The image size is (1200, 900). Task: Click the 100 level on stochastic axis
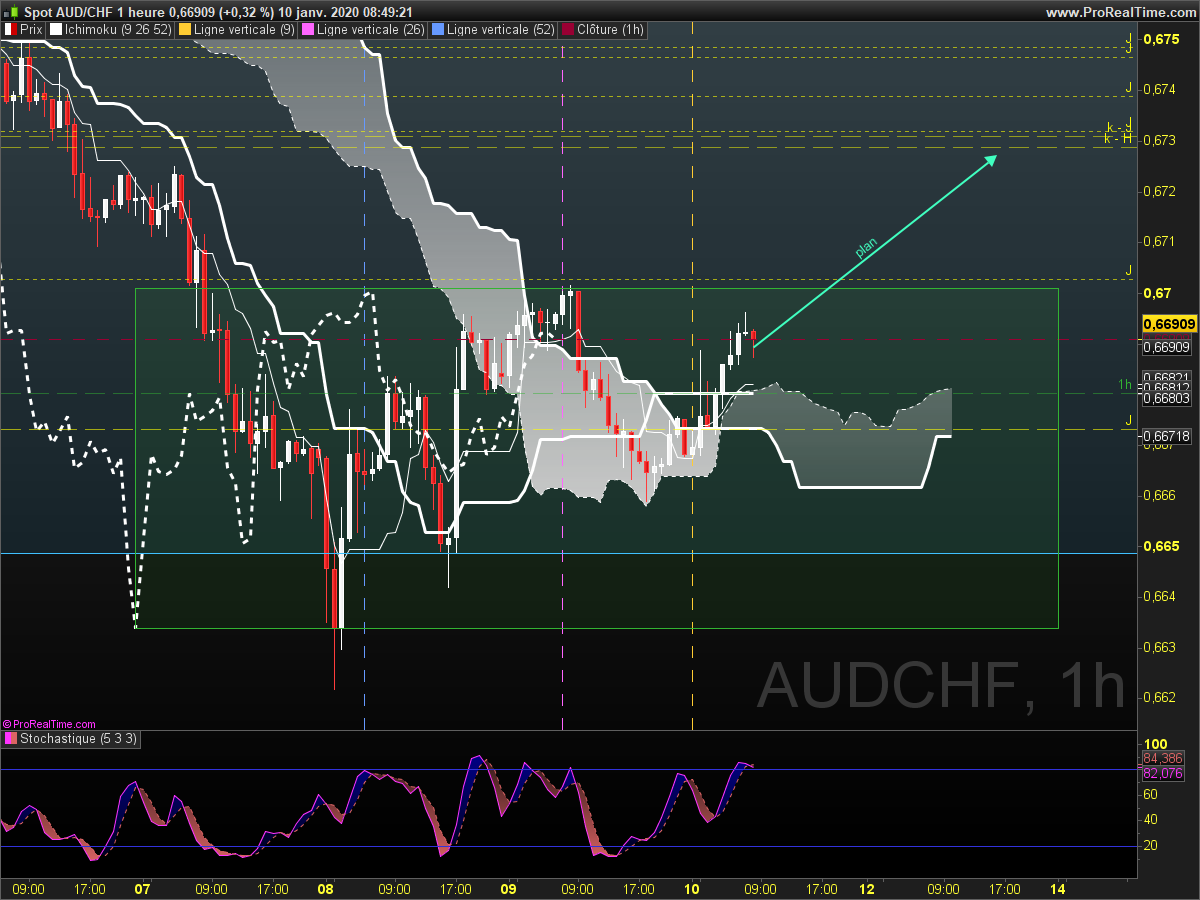(1156, 744)
